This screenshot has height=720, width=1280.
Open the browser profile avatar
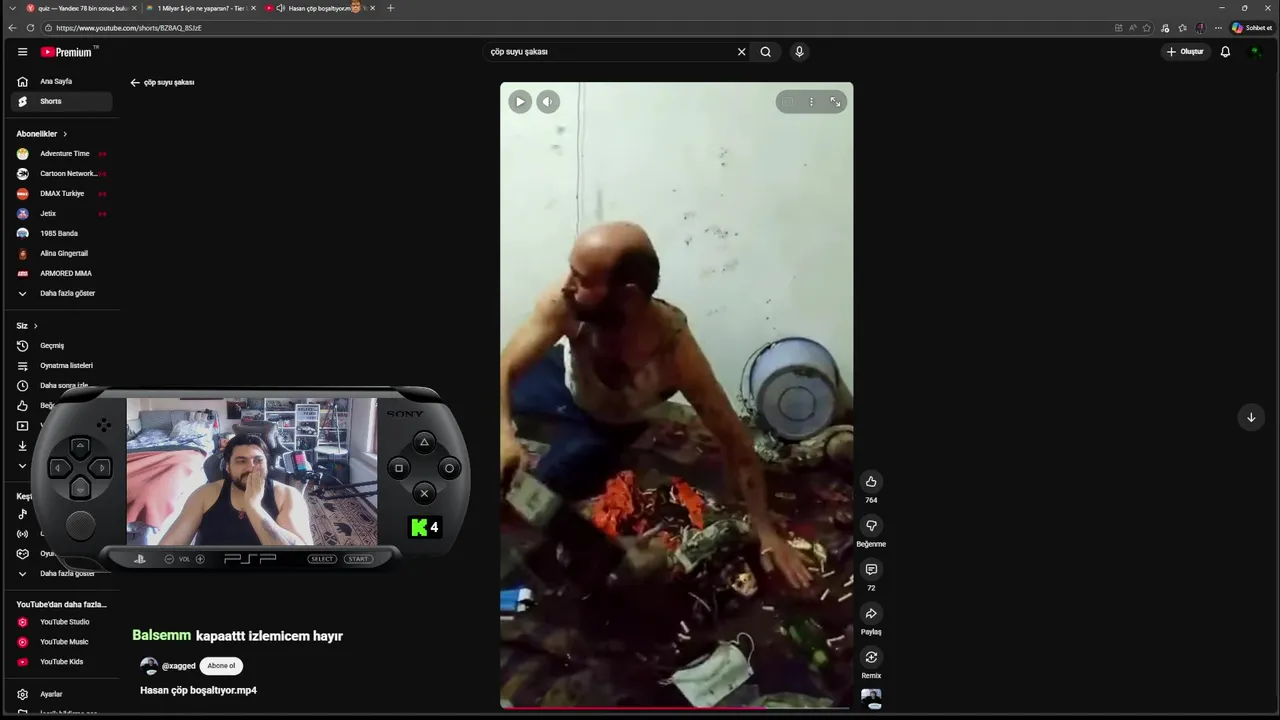pos(1200,28)
